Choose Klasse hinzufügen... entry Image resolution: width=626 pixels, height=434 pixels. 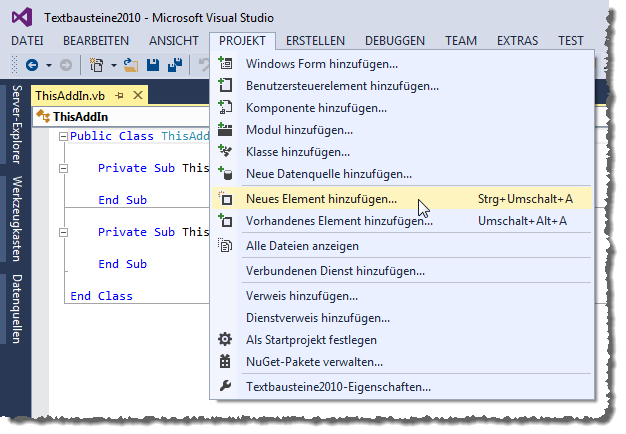click(402, 152)
